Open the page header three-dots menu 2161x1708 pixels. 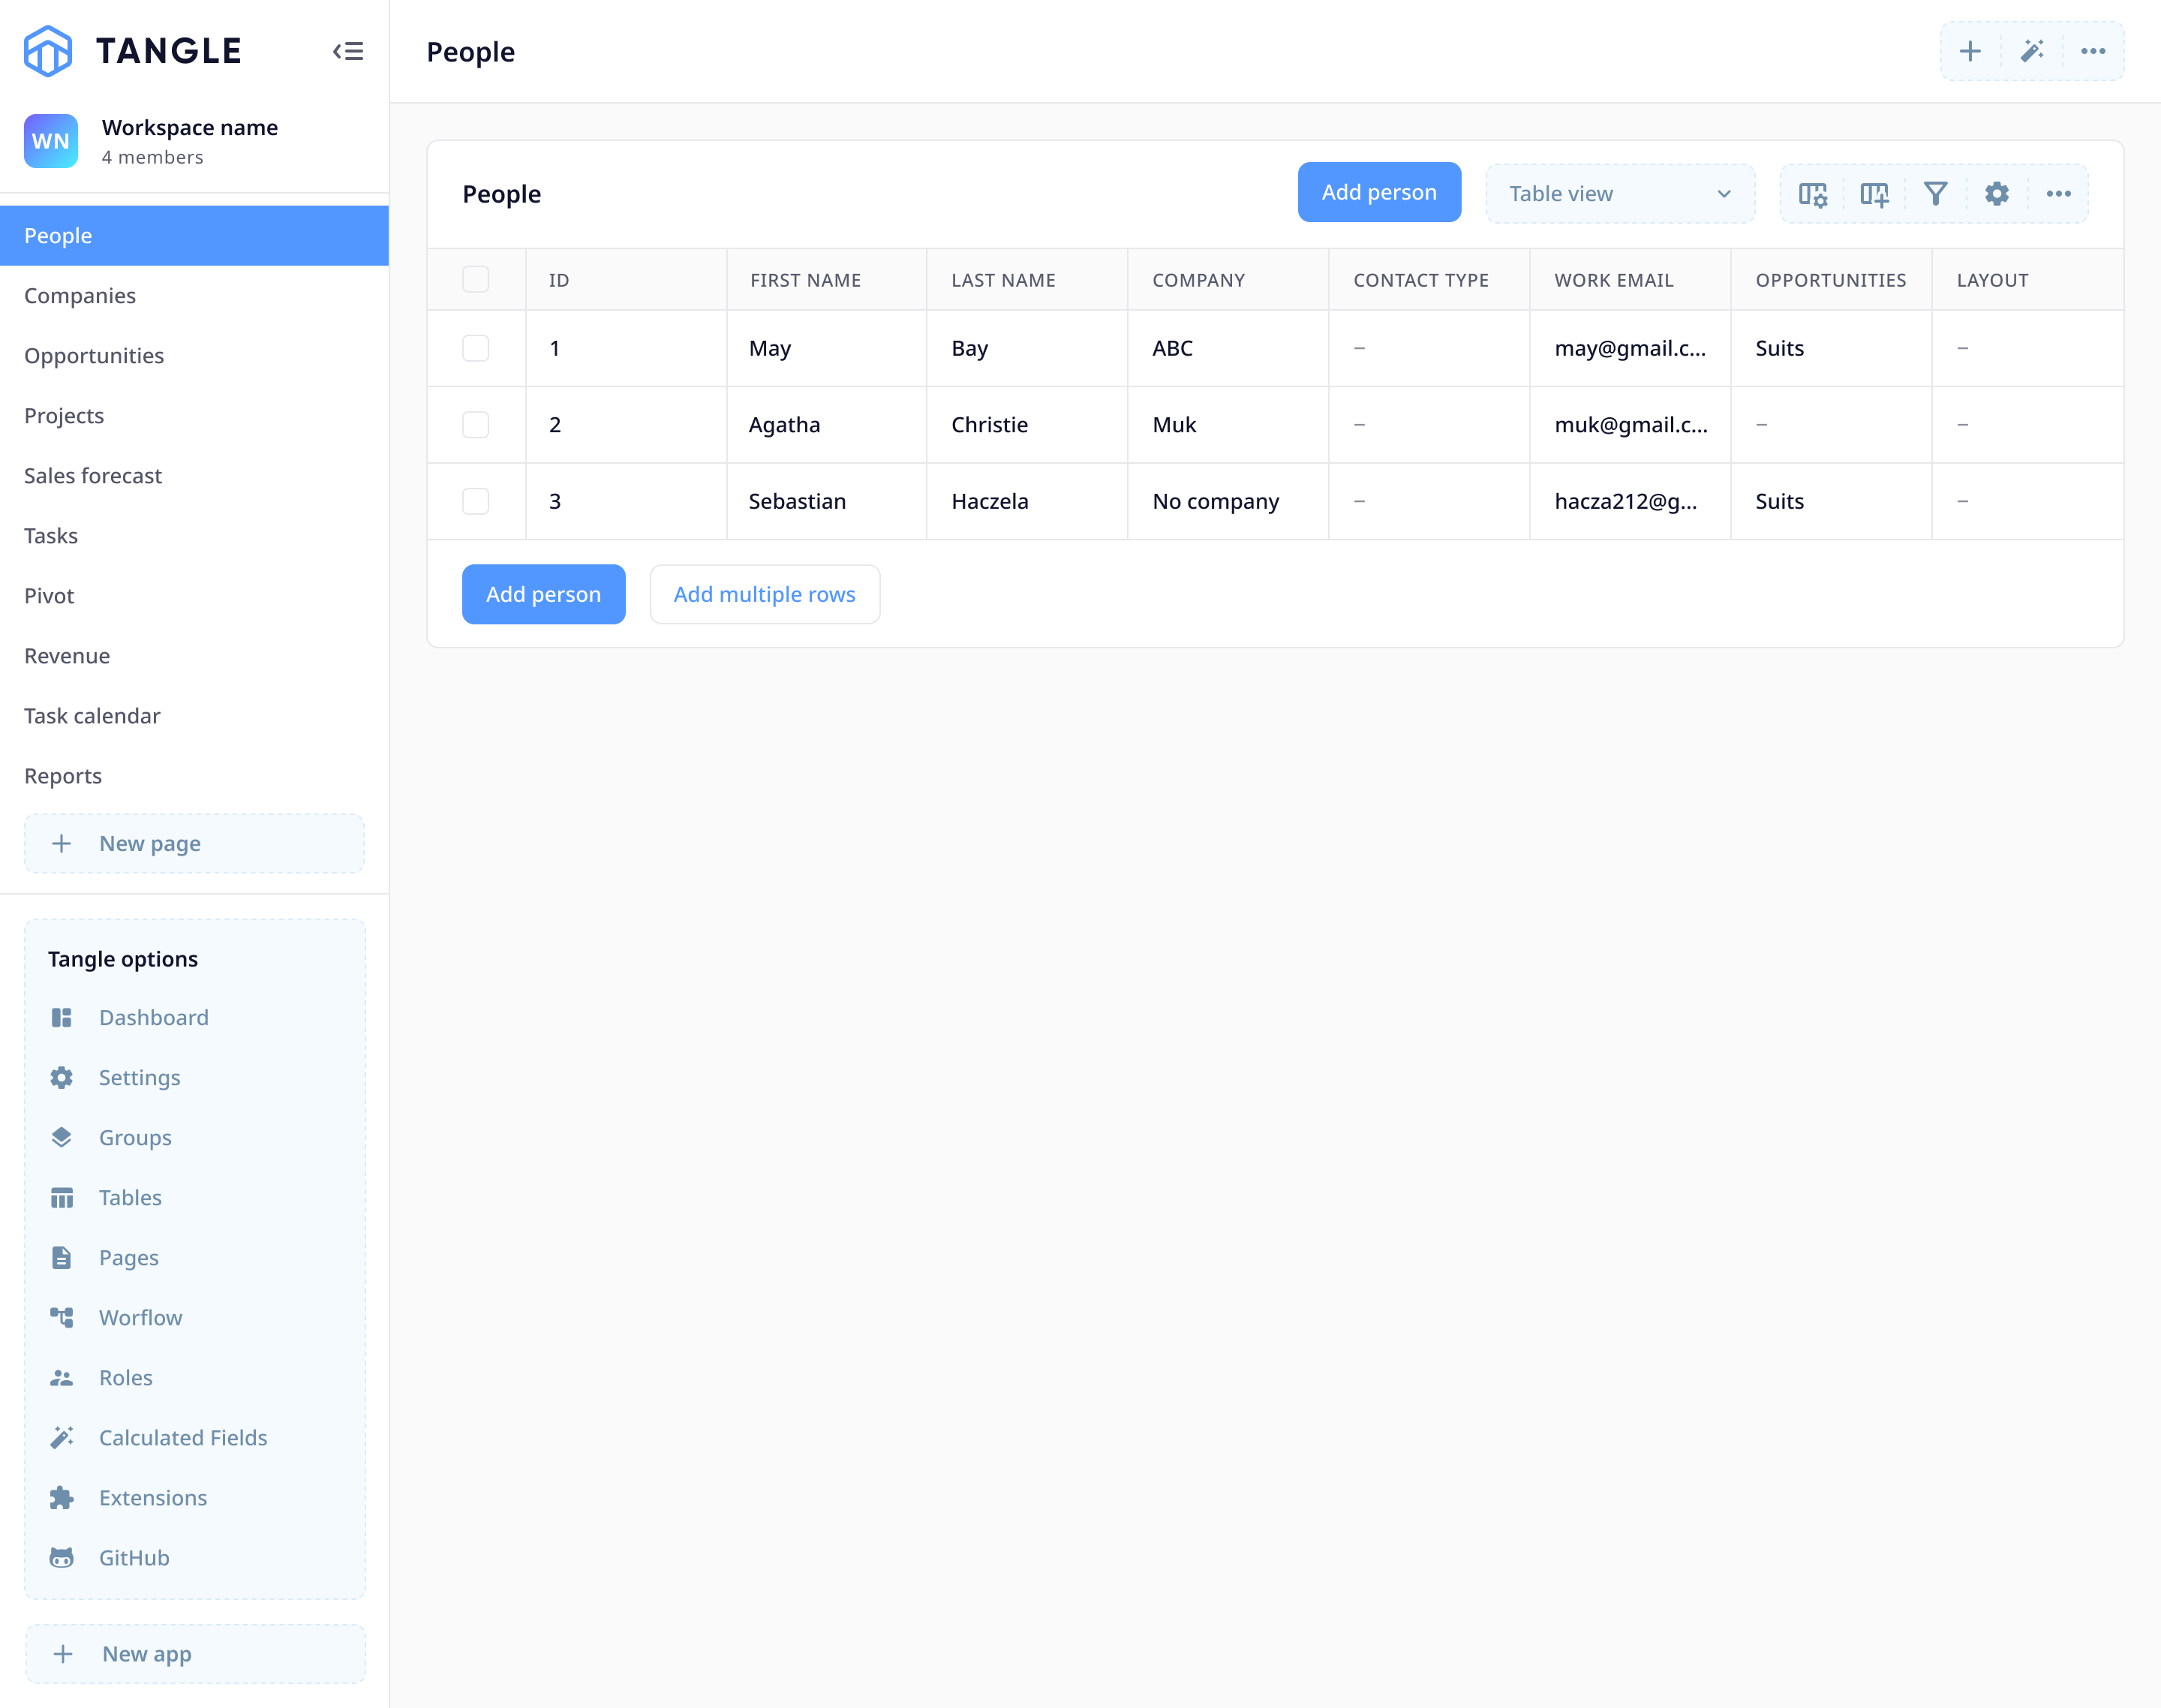(x=2093, y=51)
